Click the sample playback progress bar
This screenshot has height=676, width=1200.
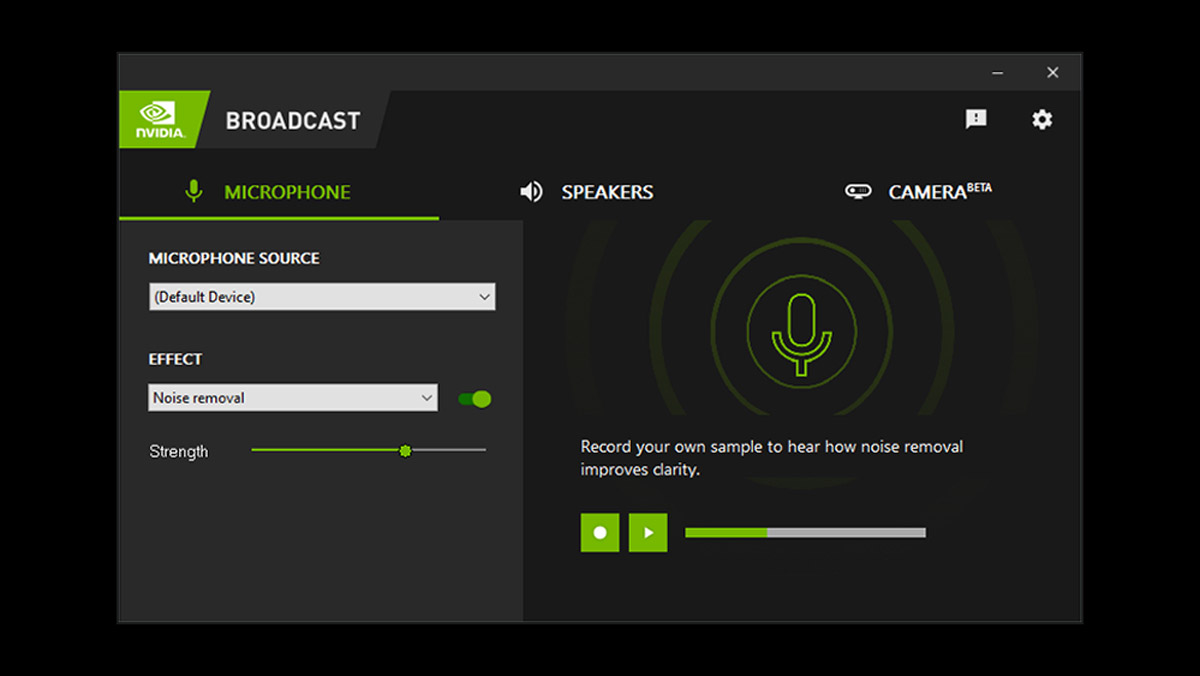(x=805, y=533)
